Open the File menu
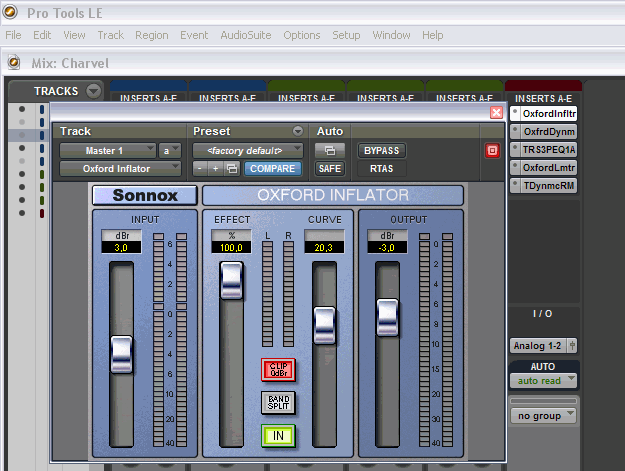Viewport: 625px width, 471px height. tap(13, 35)
